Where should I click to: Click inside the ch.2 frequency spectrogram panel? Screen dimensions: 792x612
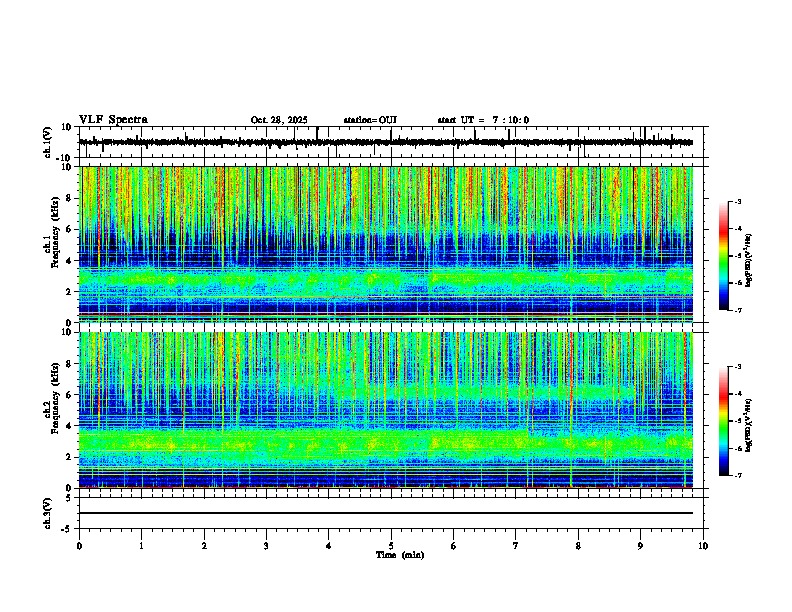pyautogui.click(x=386, y=410)
